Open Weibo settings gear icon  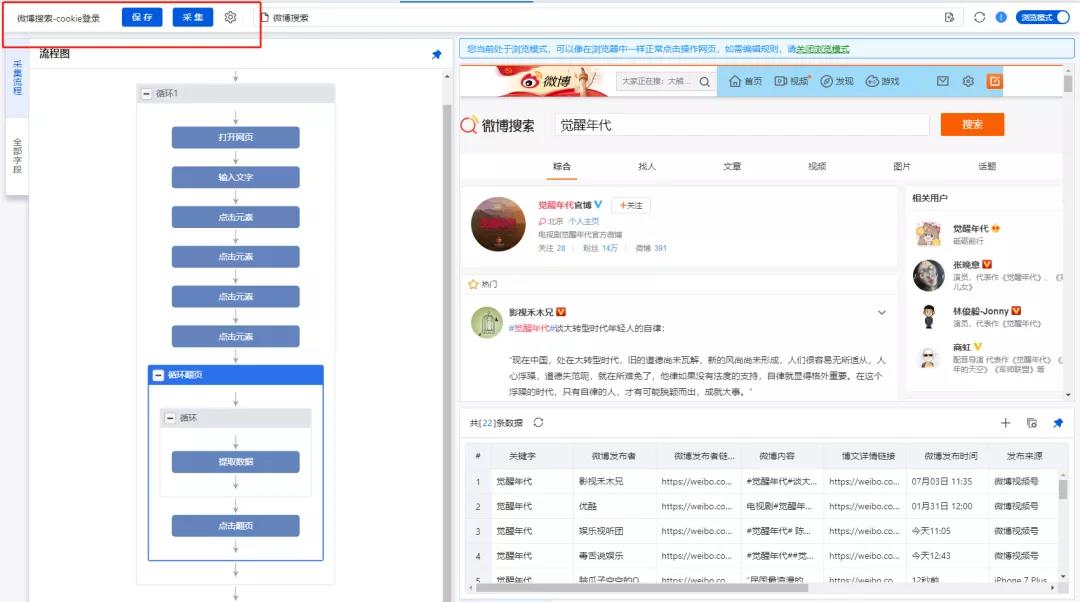(x=968, y=81)
